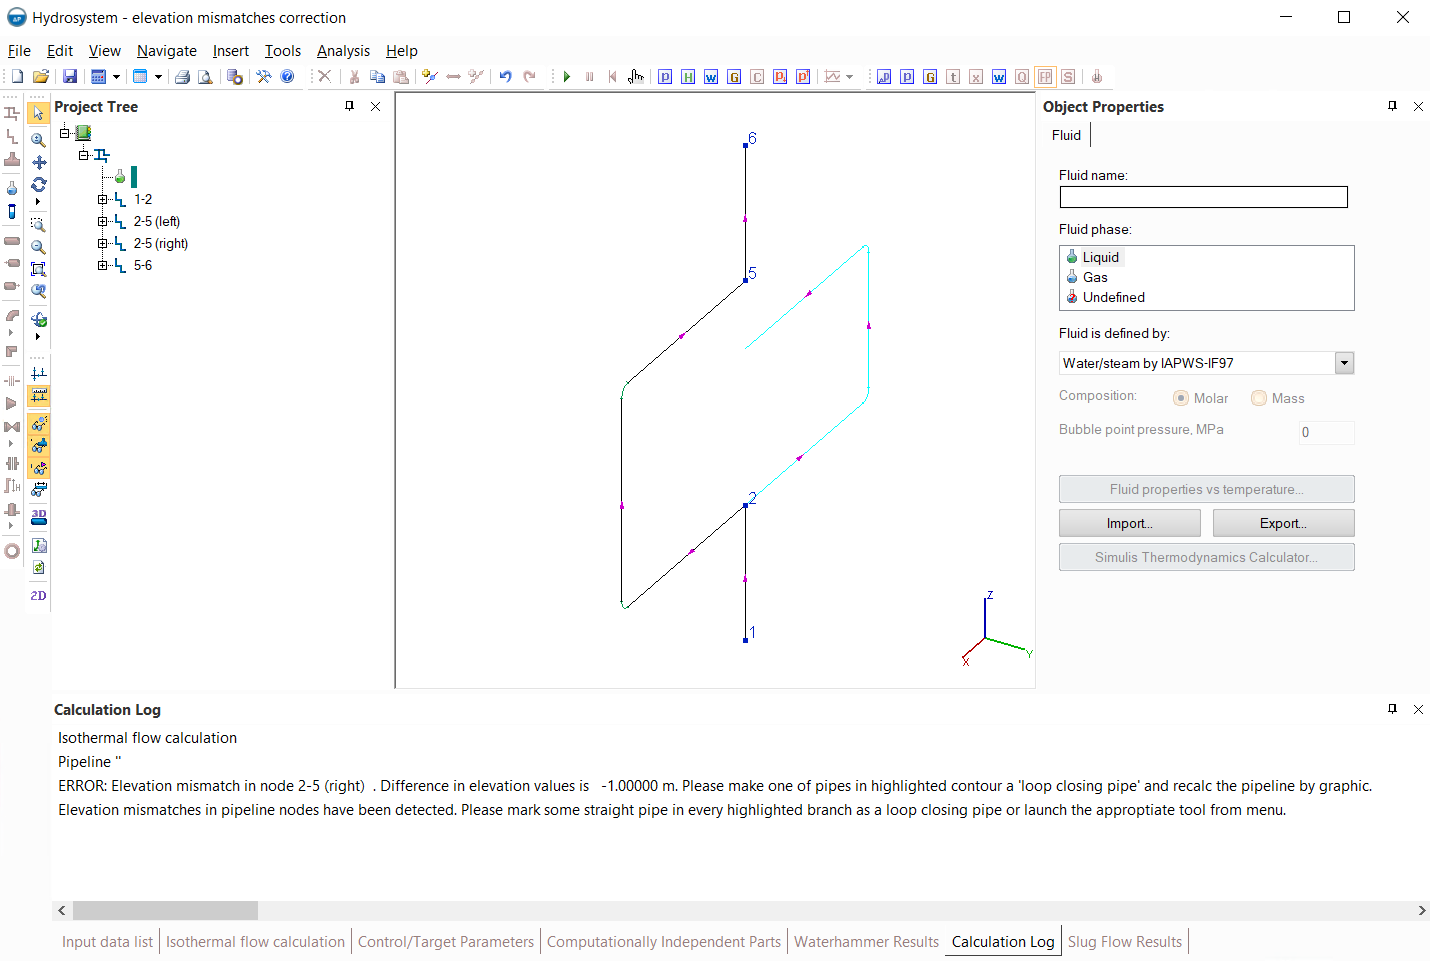Choose Gas as the fluid phase
The image size is (1430, 961).
[1095, 277]
